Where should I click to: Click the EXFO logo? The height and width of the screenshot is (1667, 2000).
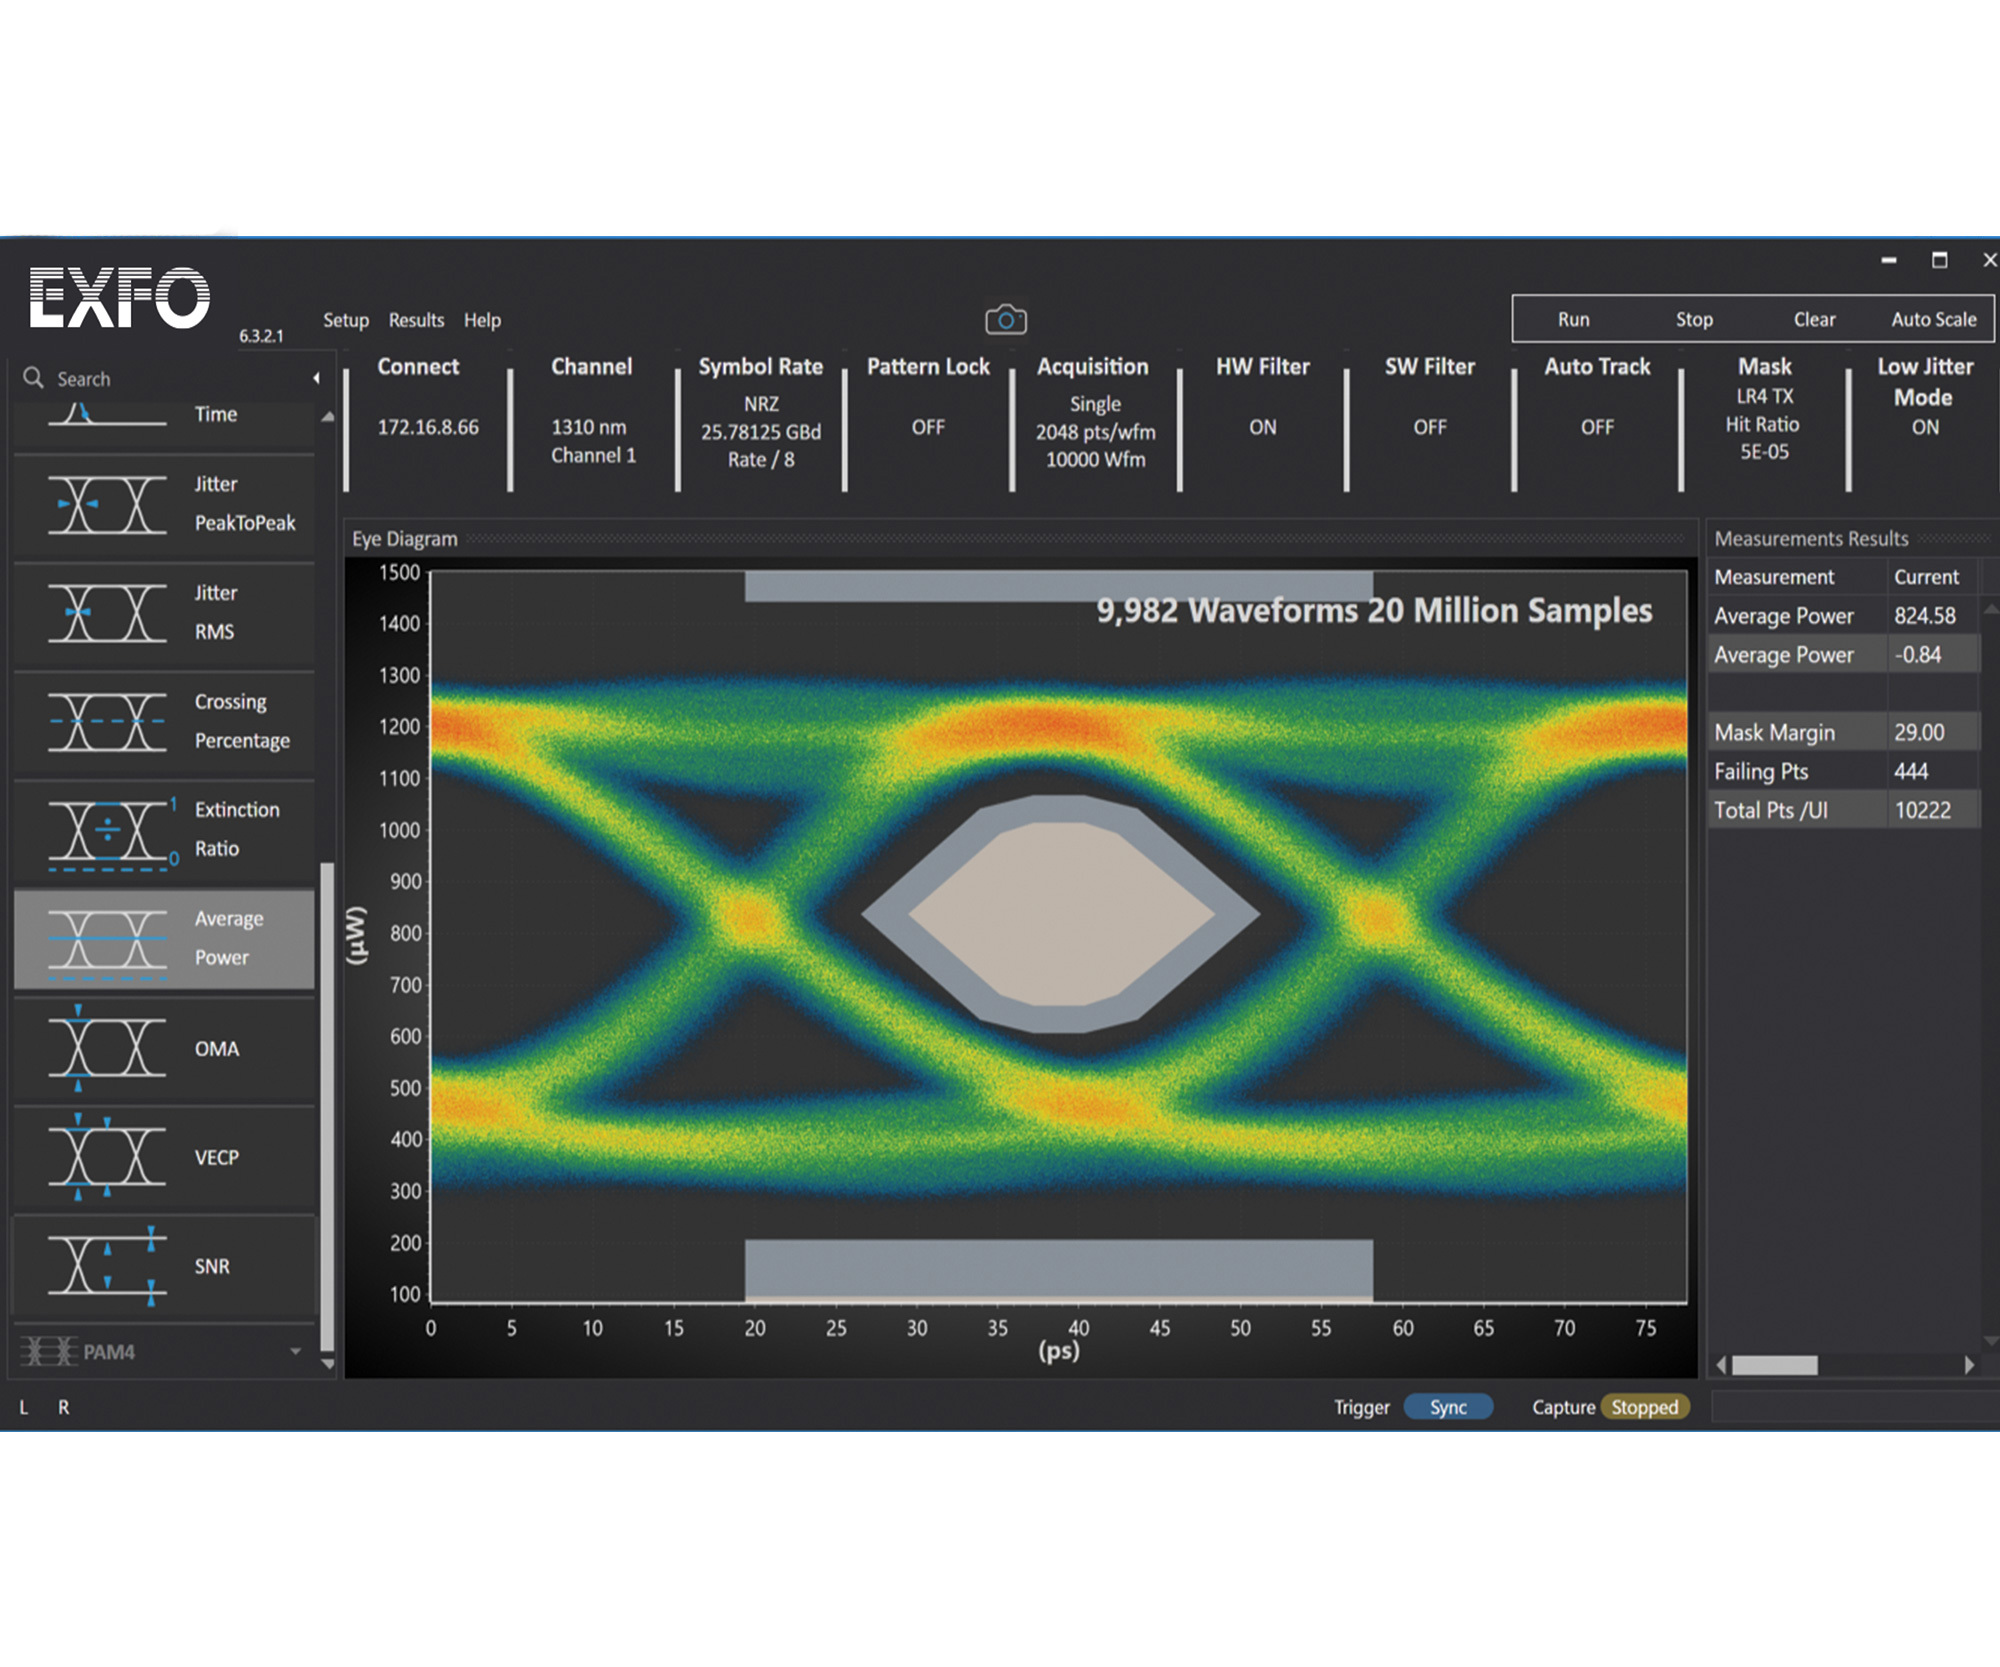(120, 297)
